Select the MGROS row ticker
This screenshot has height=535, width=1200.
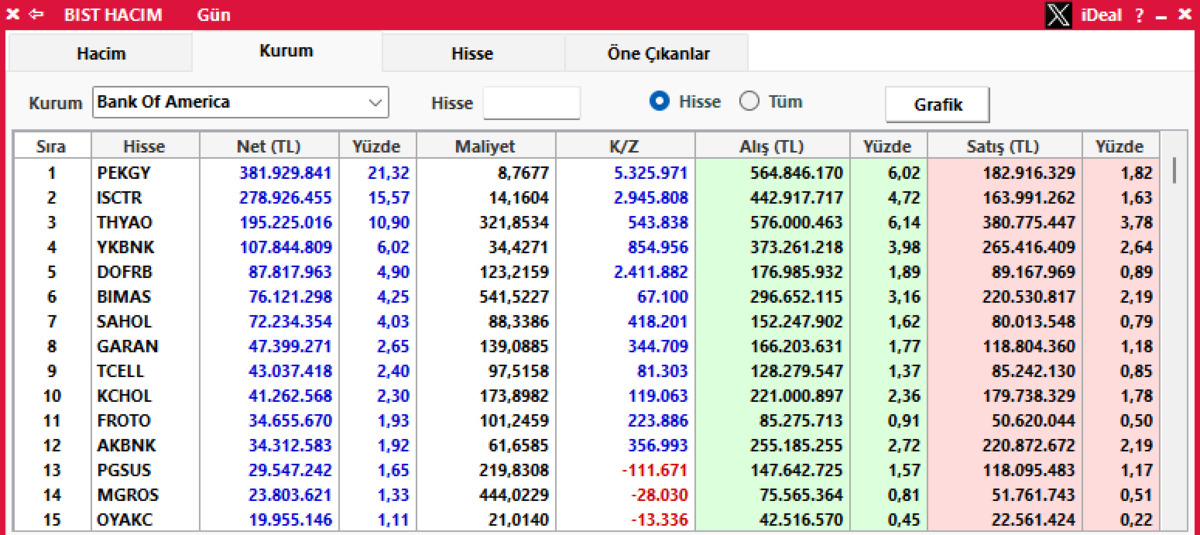coord(127,495)
